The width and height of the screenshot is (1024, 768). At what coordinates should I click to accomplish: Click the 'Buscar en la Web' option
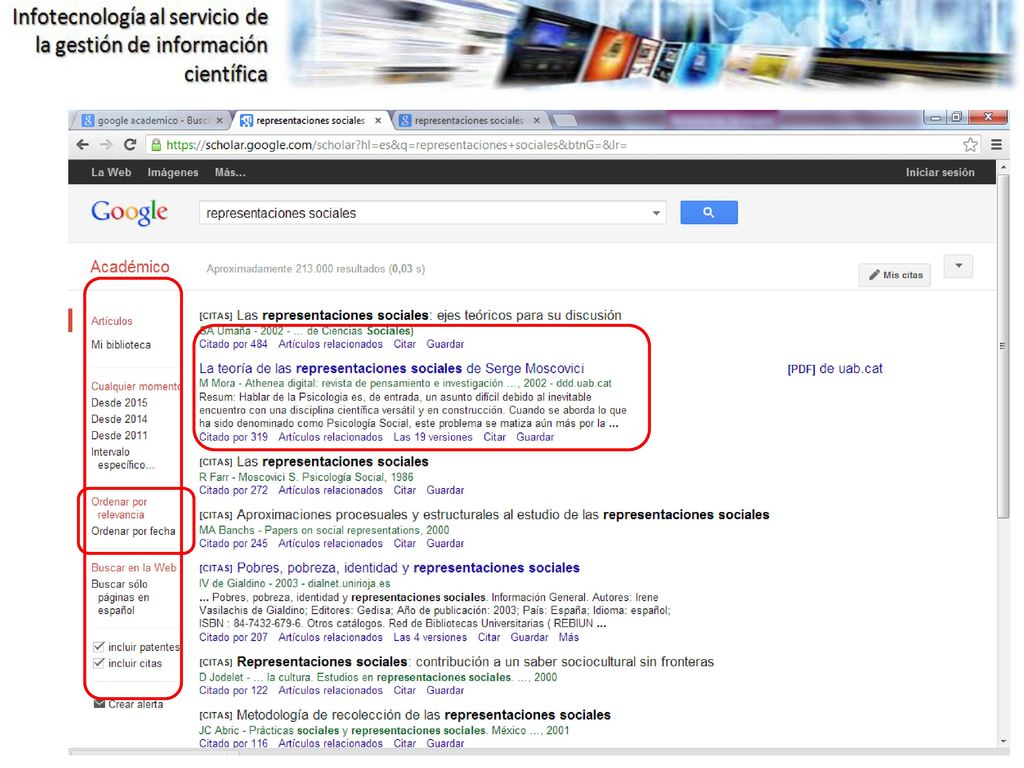pos(134,568)
